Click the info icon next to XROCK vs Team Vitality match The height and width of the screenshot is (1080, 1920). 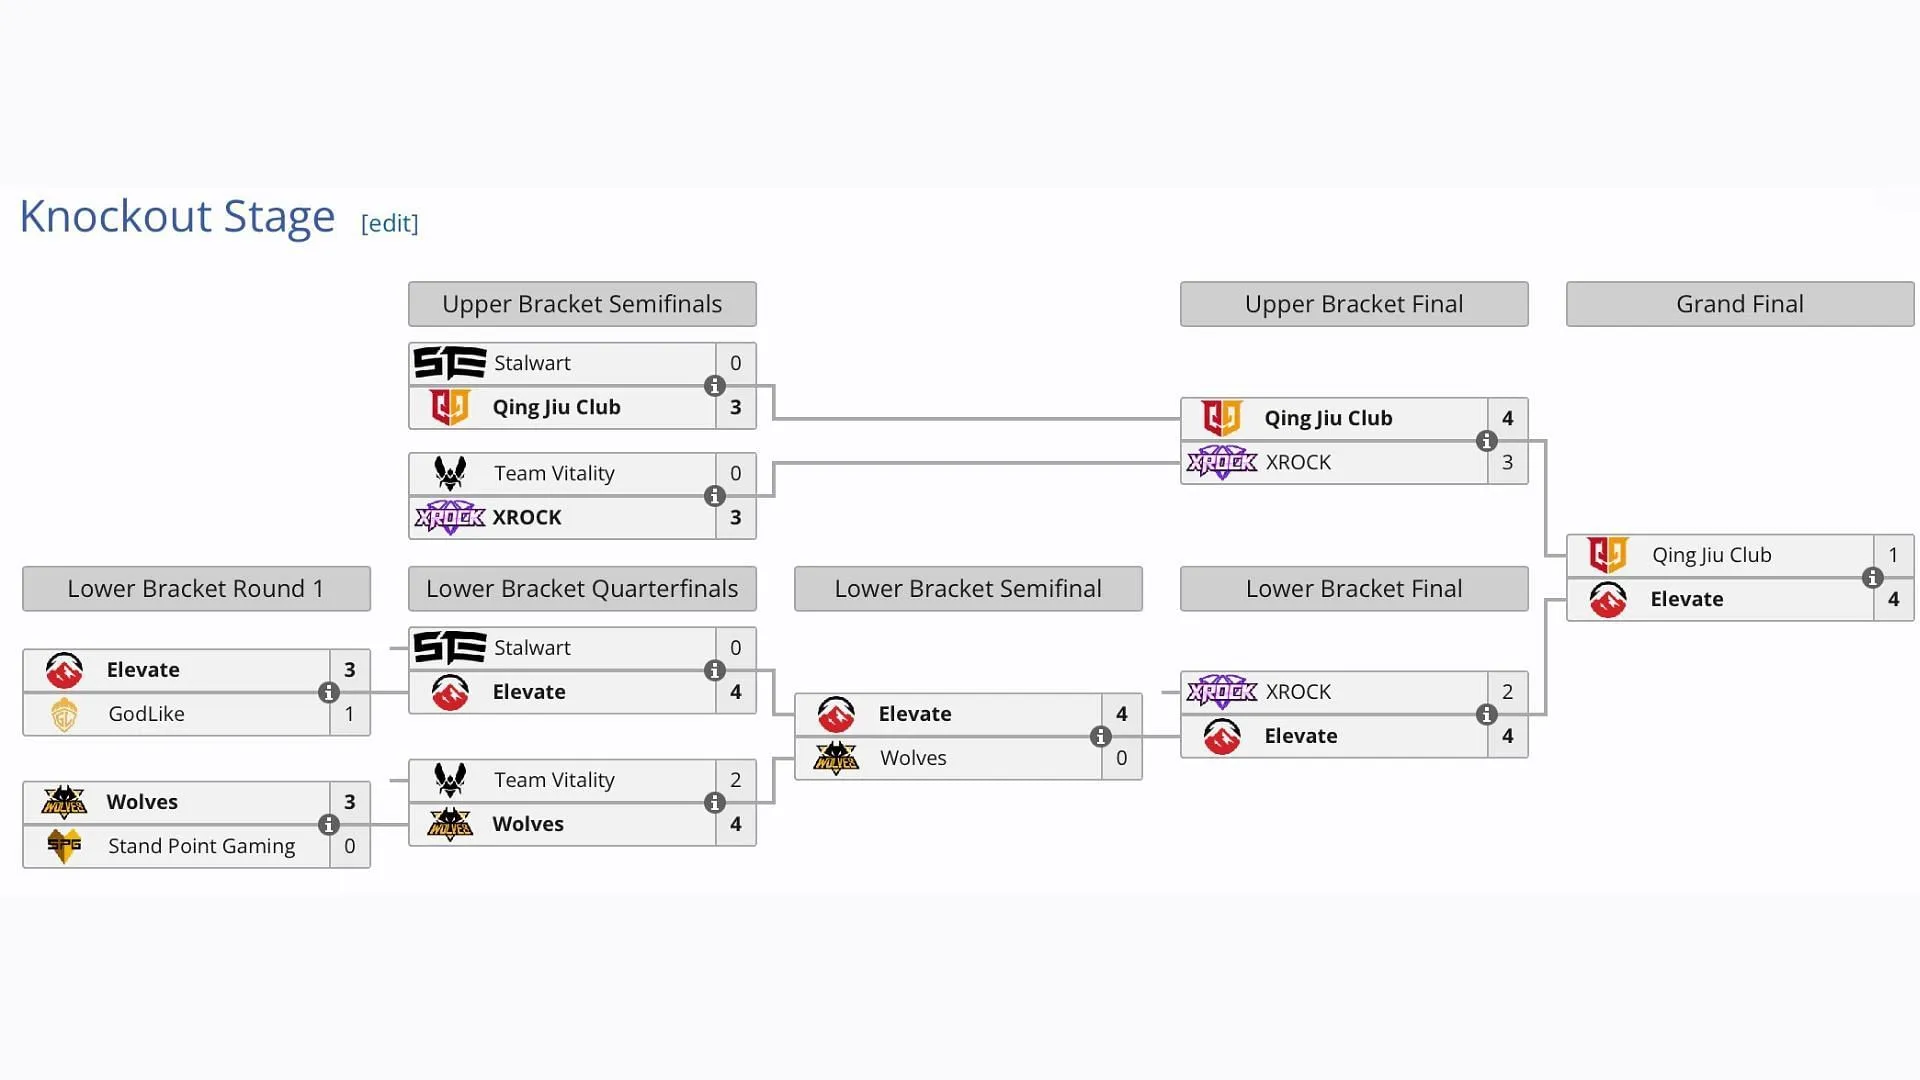[x=713, y=495]
